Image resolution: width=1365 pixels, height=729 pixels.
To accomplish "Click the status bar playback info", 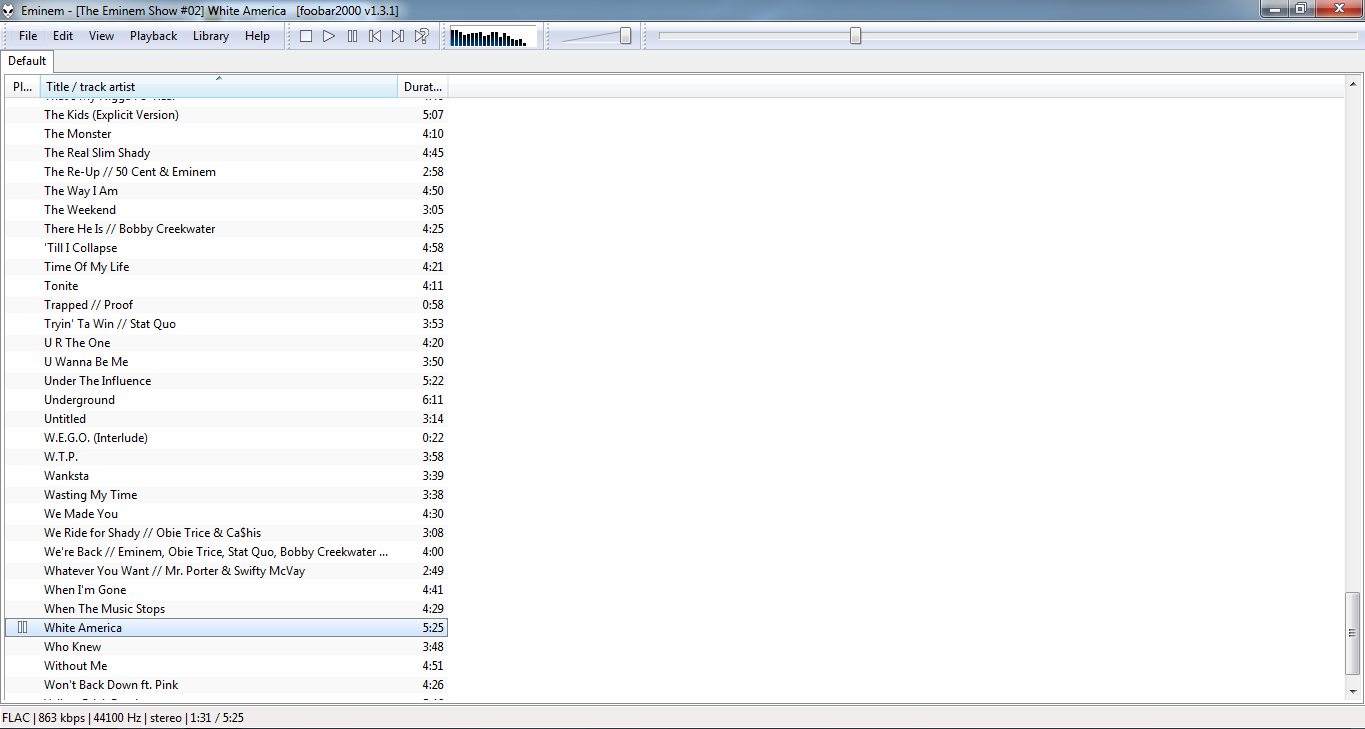I will (x=123, y=718).
